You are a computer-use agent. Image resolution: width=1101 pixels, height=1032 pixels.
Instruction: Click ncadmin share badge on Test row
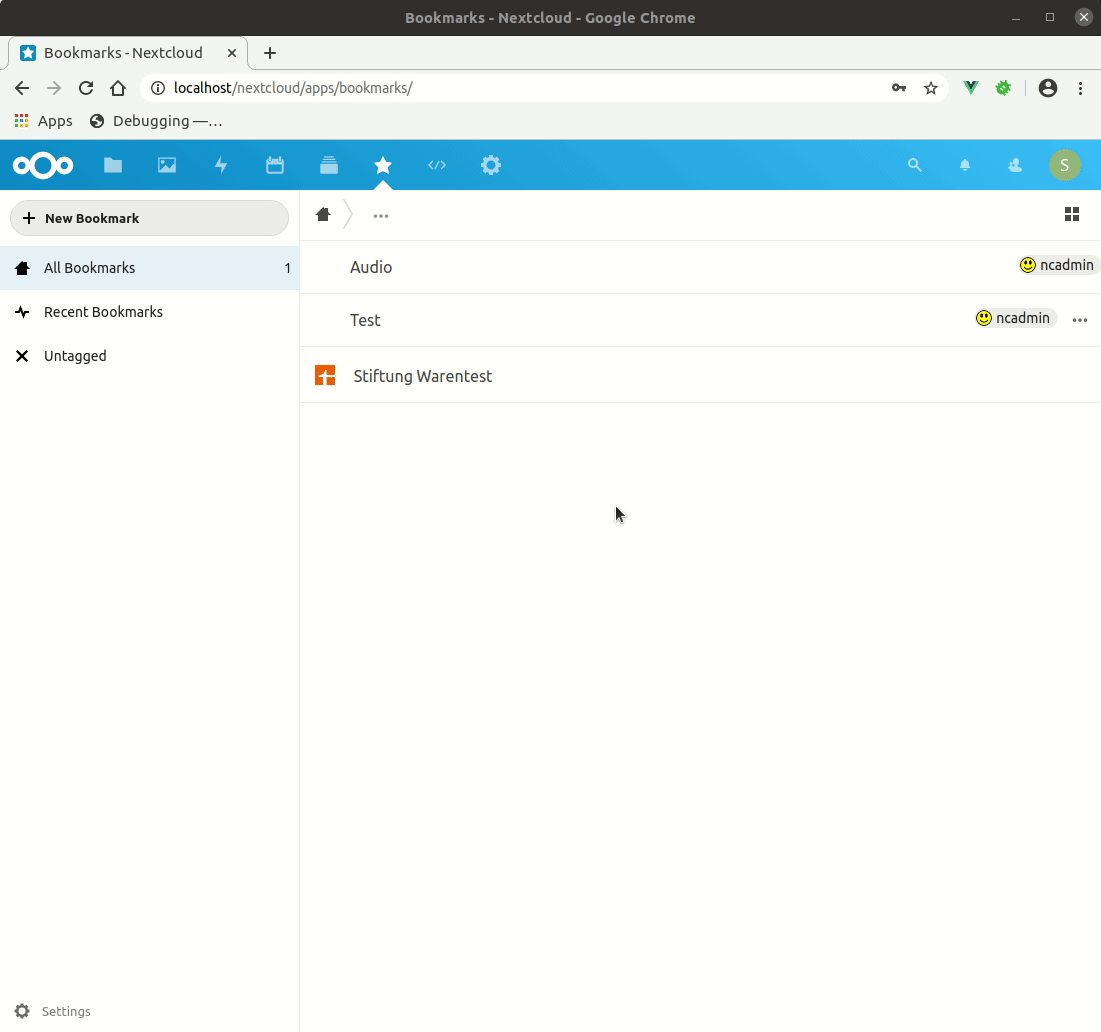pyautogui.click(x=1015, y=318)
